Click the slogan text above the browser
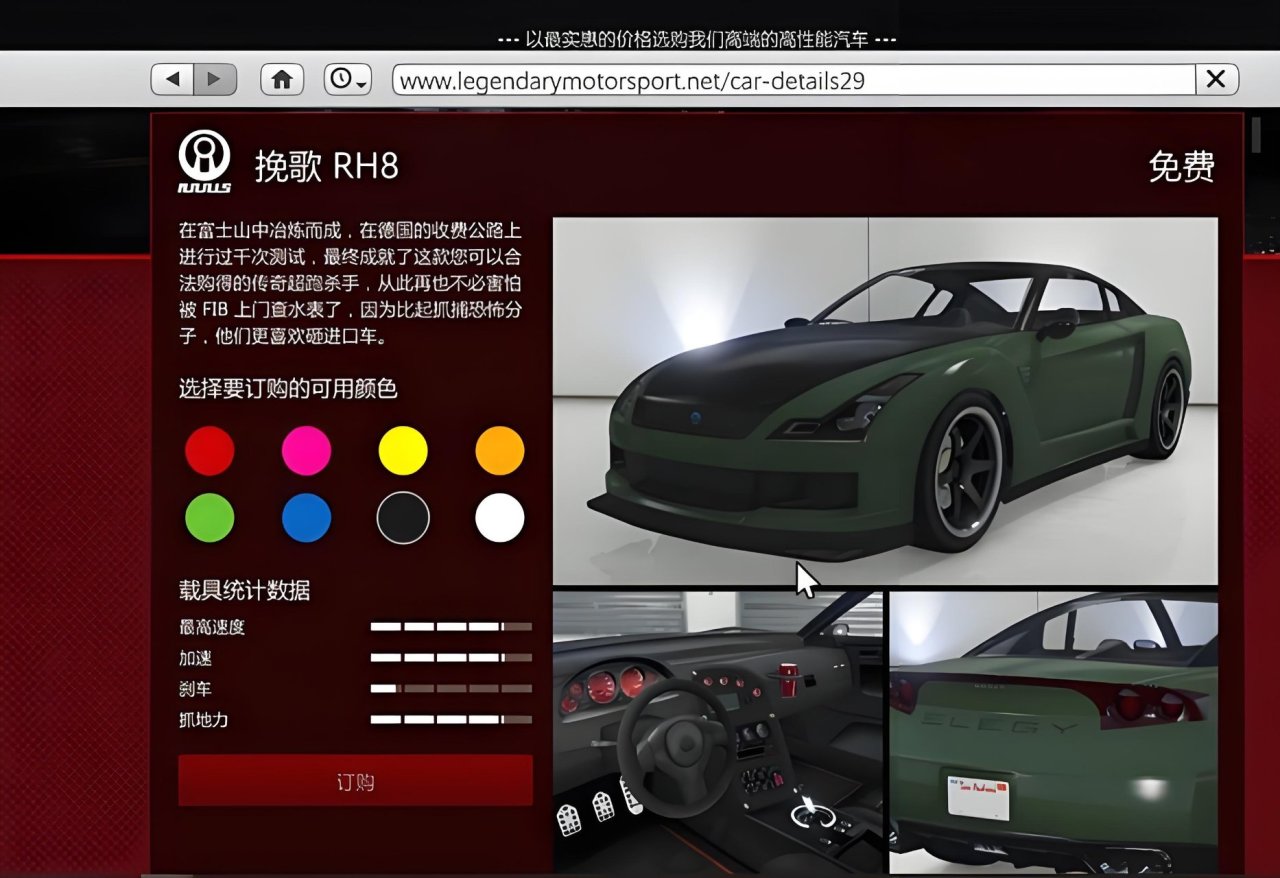Image resolution: width=1280 pixels, height=878 pixels. pyautogui.click(x=697, y=40)
